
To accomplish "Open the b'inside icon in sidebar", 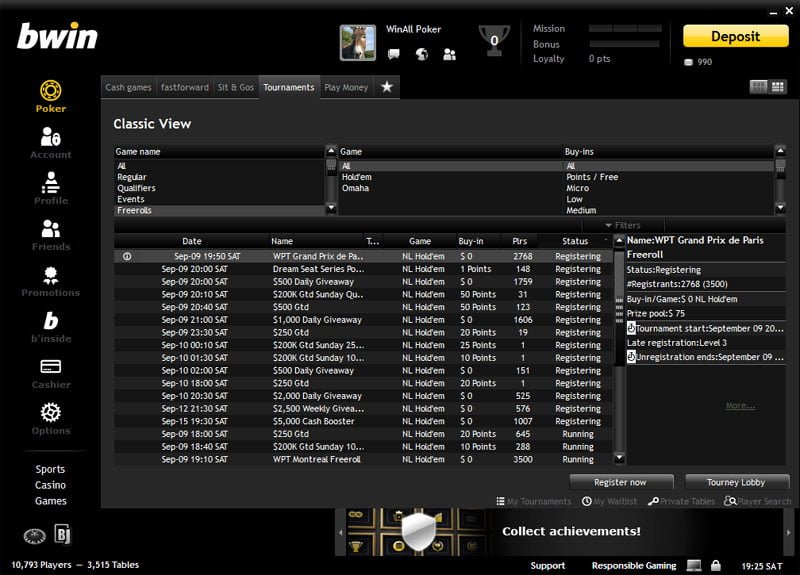I will coord(51,321).
